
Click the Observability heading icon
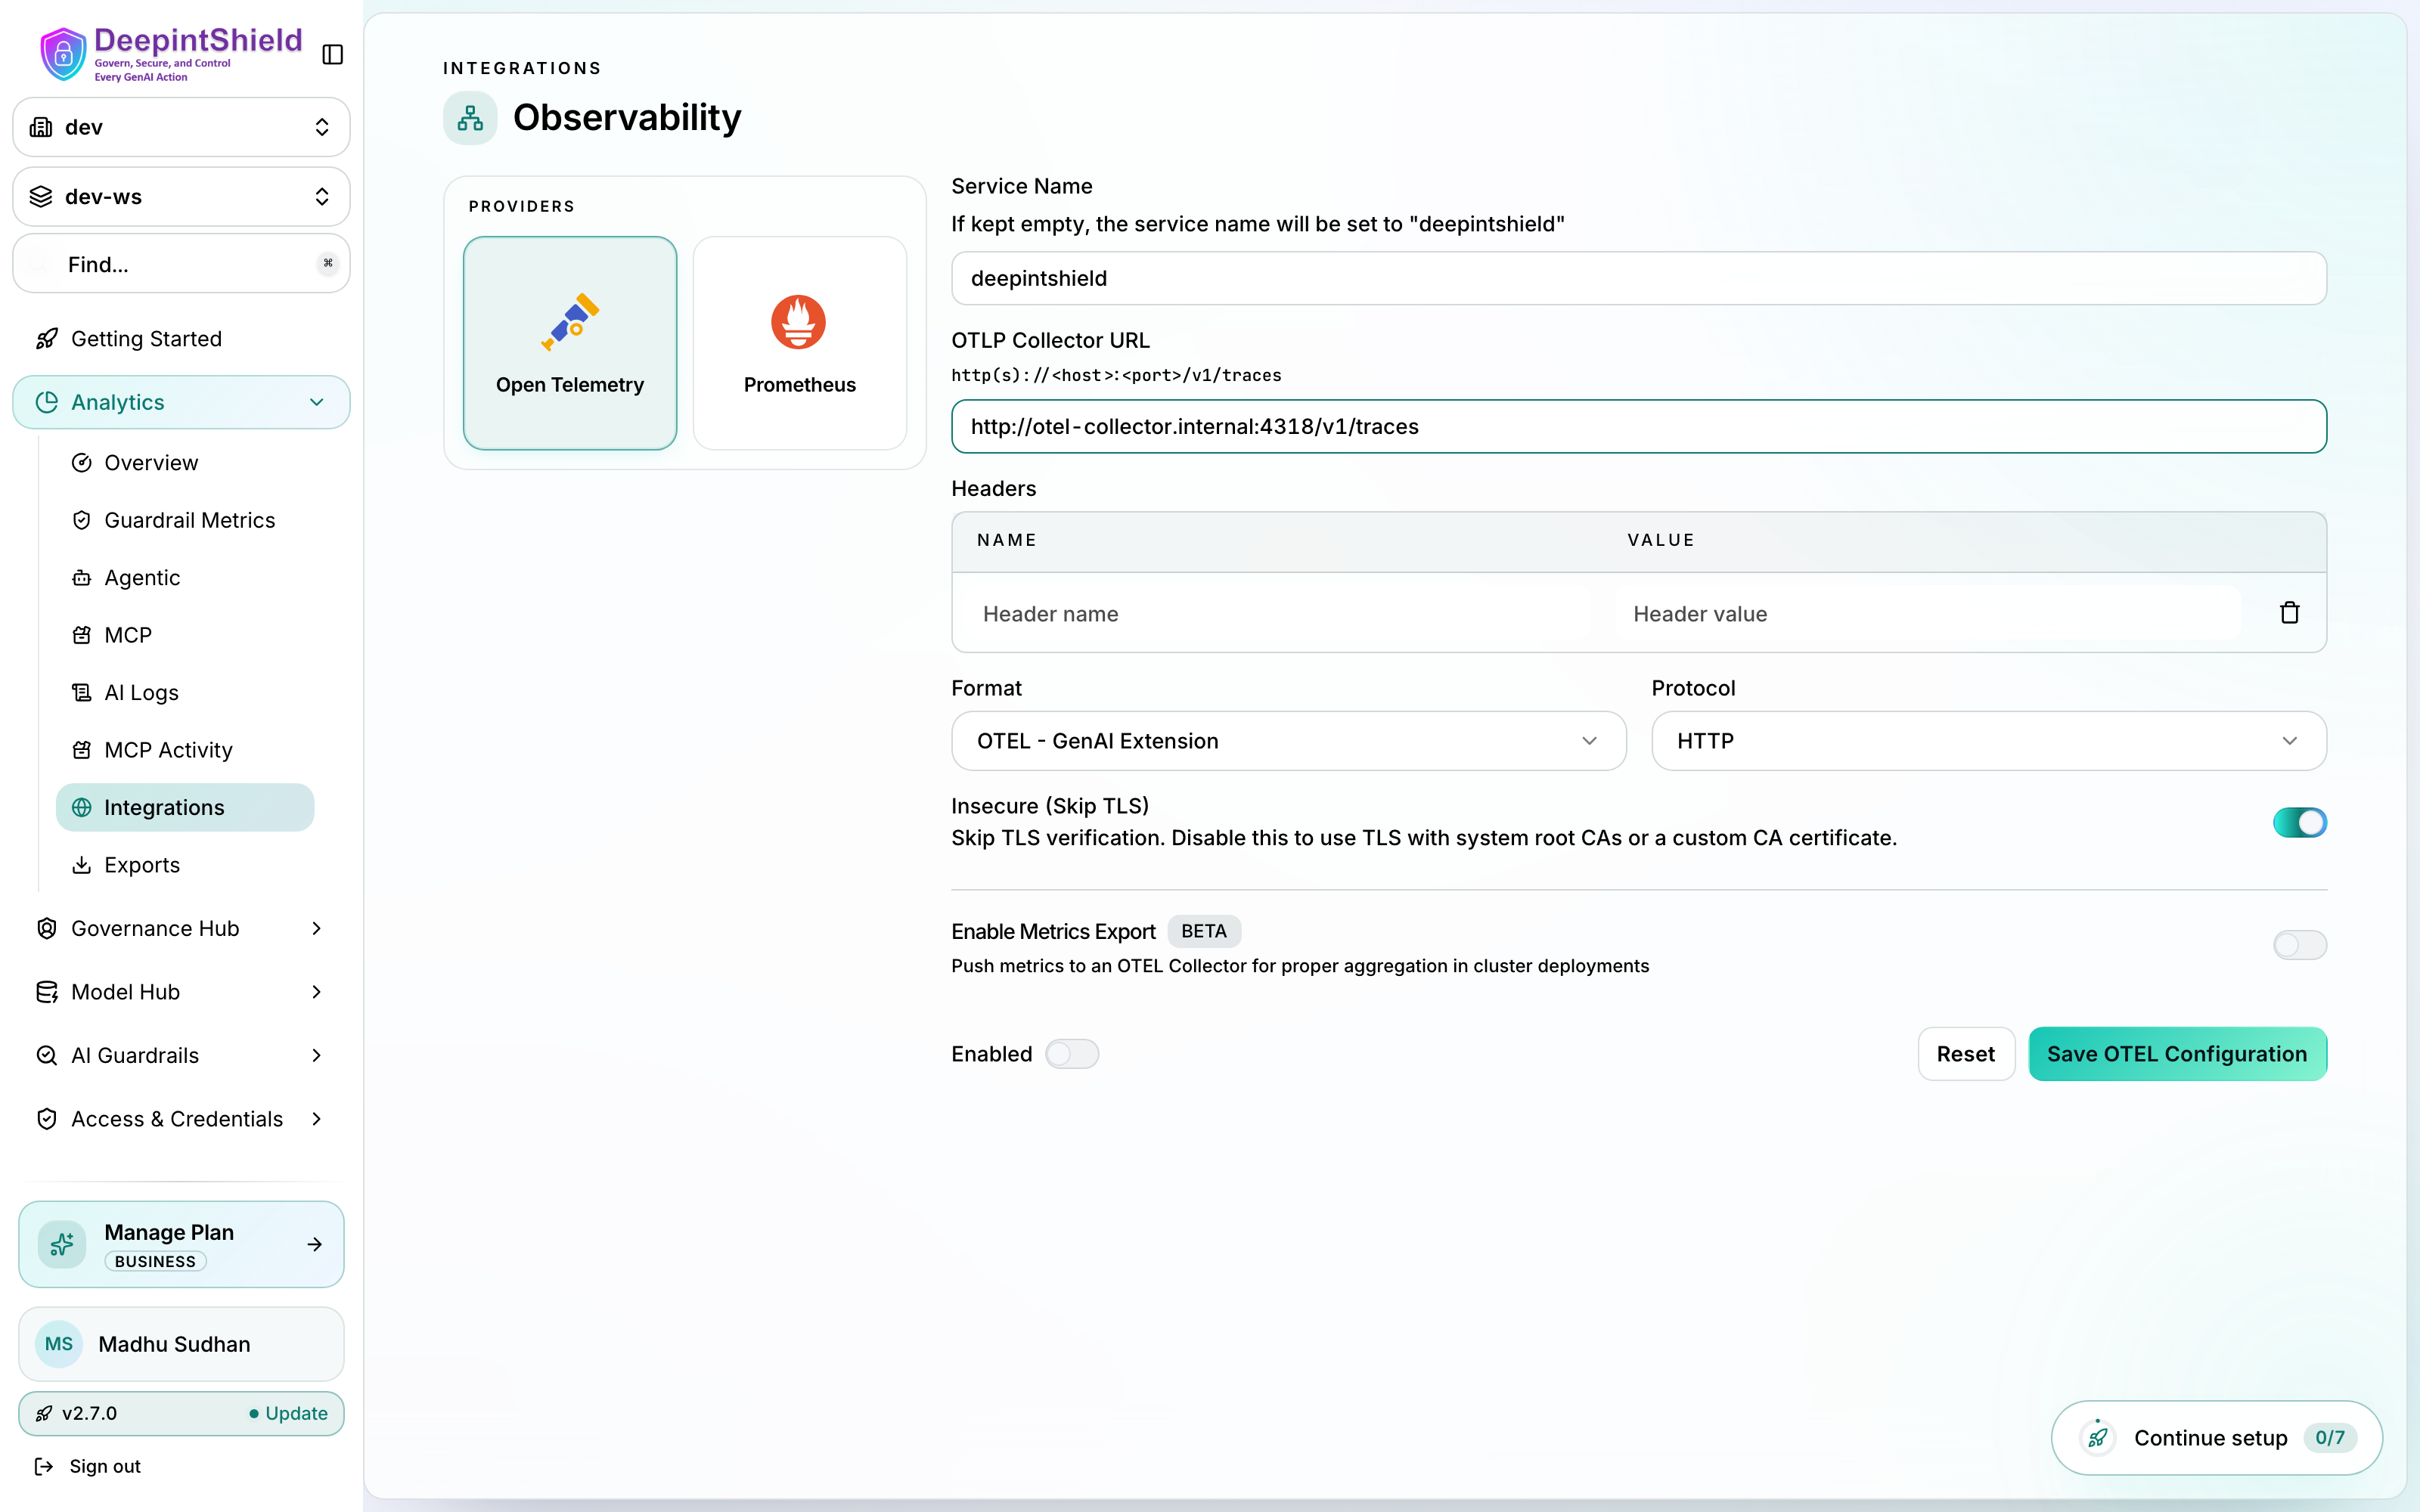tap(470, 118)
